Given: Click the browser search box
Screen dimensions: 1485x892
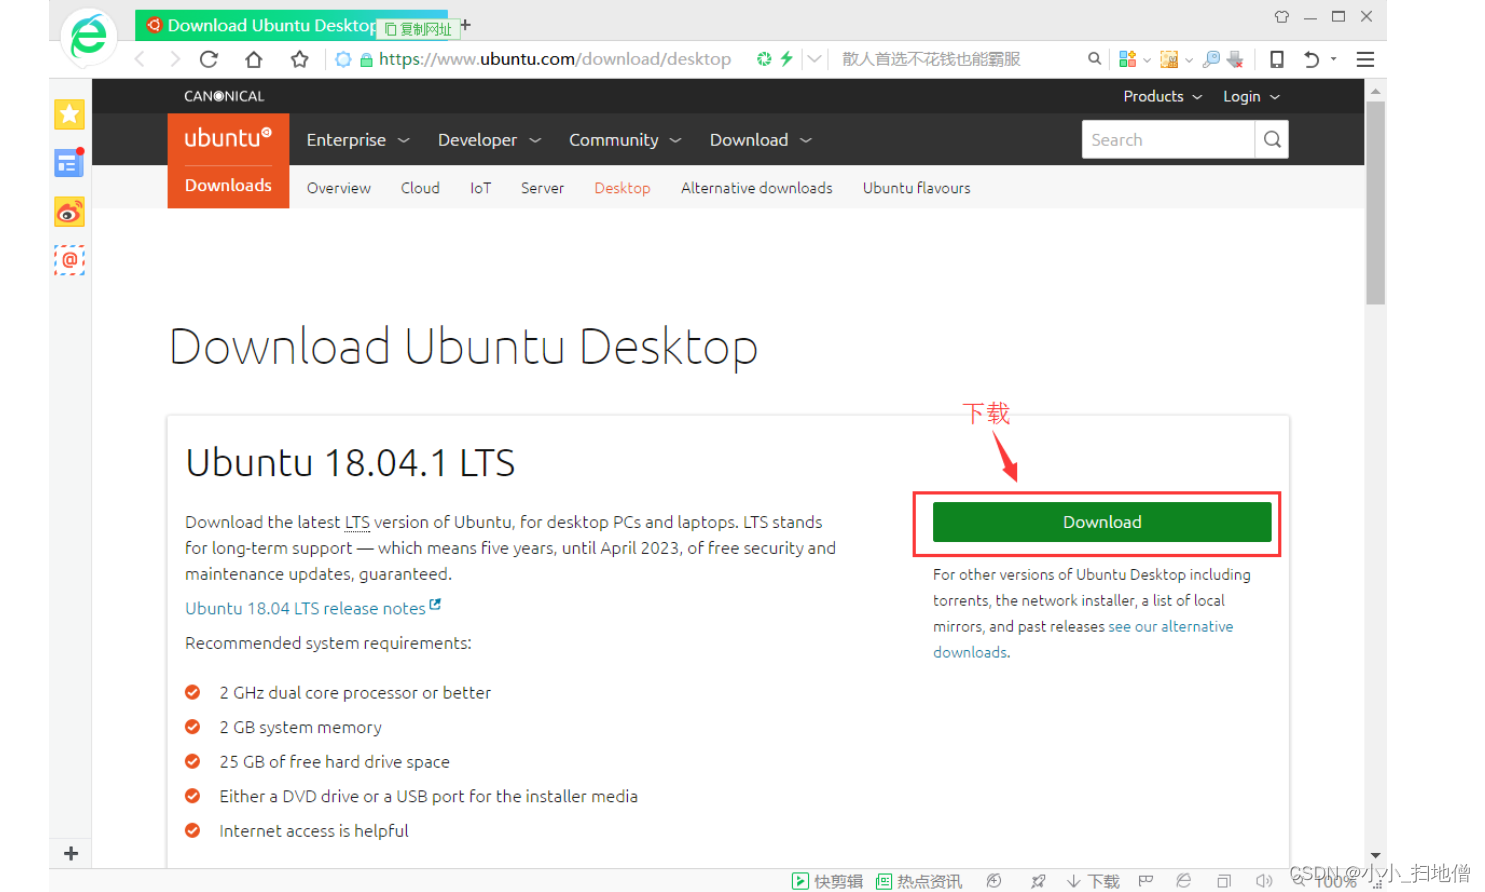Looking at the screenshot, I should pos(960,59).
